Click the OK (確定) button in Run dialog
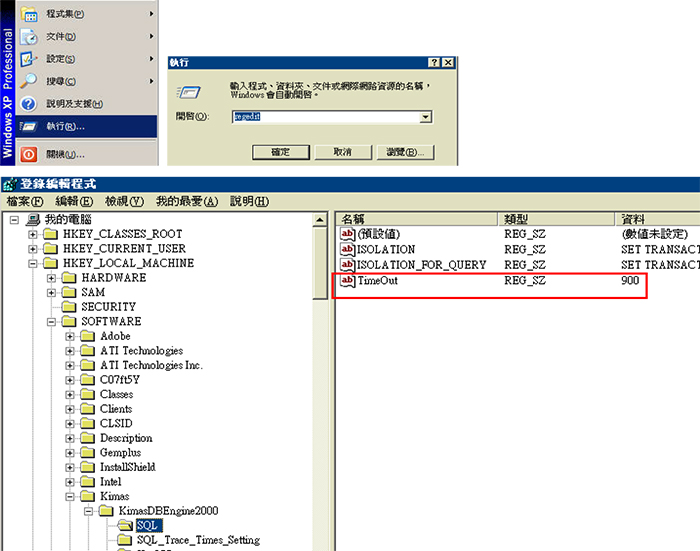This screenshot has height=551, width=700. 281,152
